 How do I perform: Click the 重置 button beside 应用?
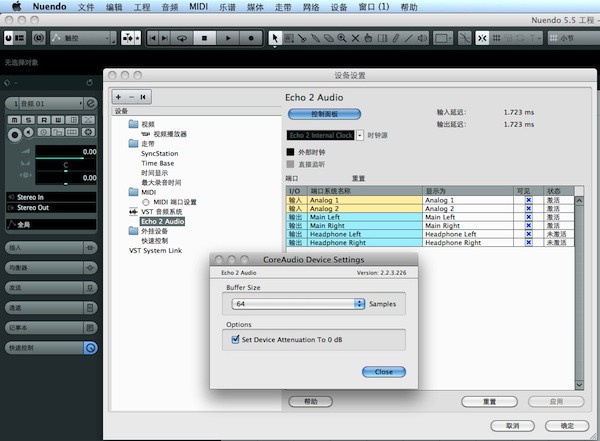point(489,402)
